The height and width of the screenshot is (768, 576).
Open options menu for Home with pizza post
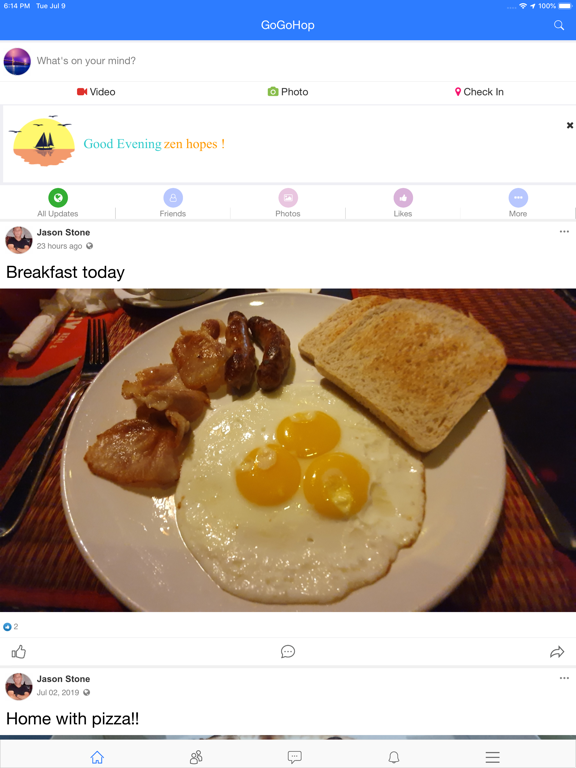tap(564, 678)
